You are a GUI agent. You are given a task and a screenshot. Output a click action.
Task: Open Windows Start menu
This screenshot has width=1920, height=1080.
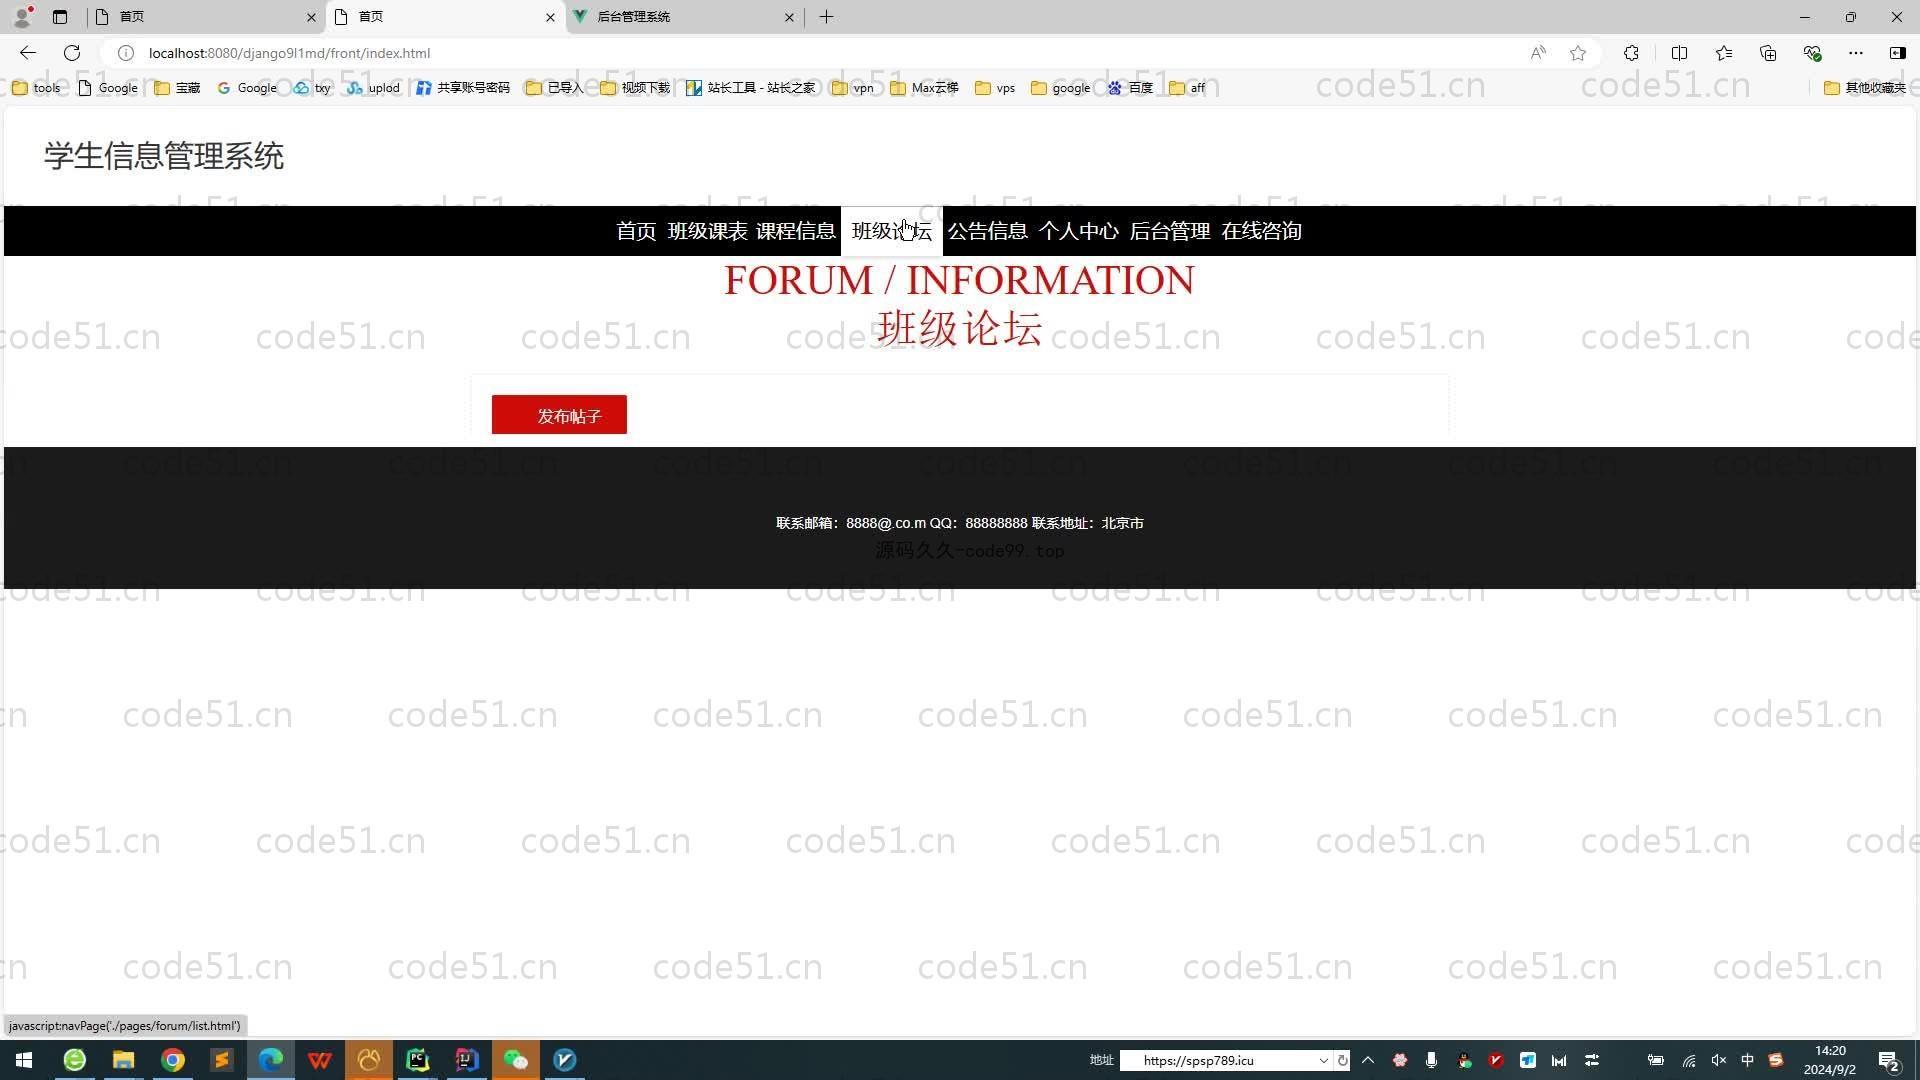tap(24, 1060)
